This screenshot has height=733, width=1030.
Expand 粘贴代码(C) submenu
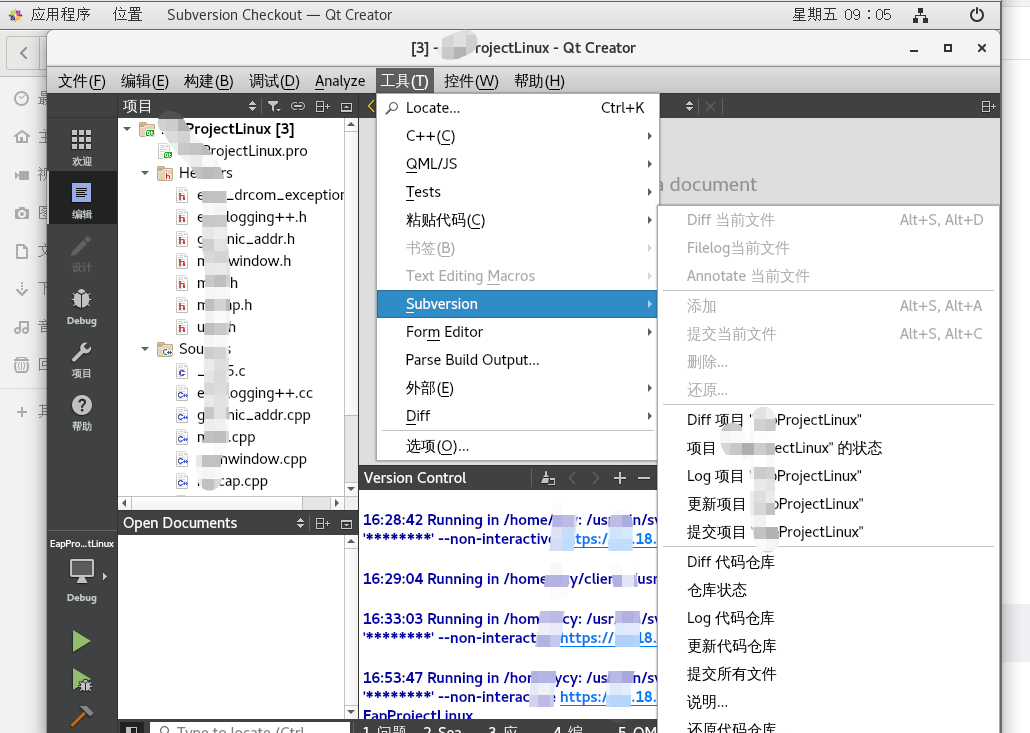click(x=517, y=220)
